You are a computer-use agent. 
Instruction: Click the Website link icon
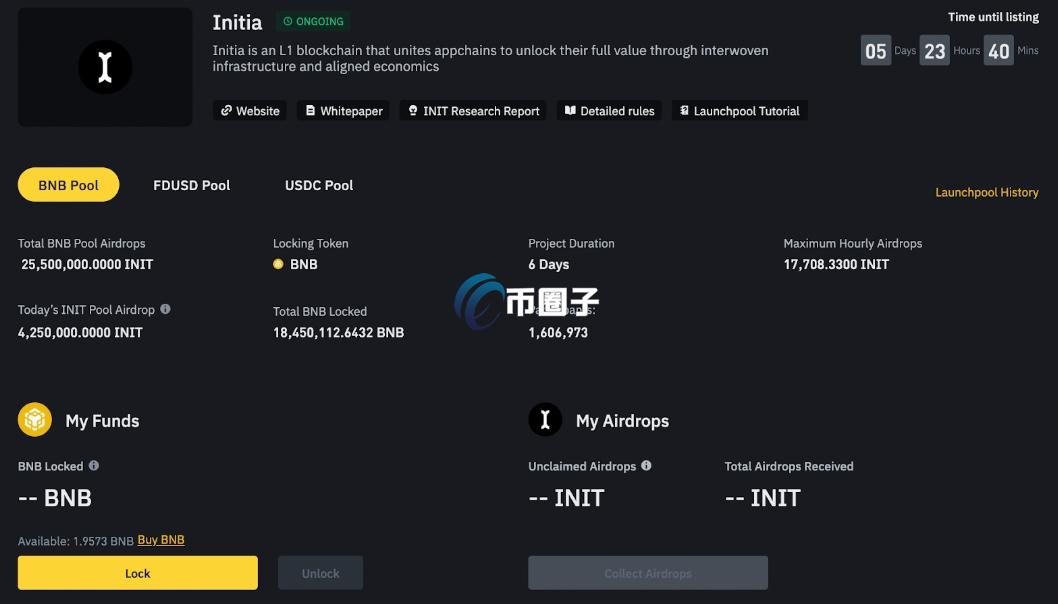tap(228, 111)
